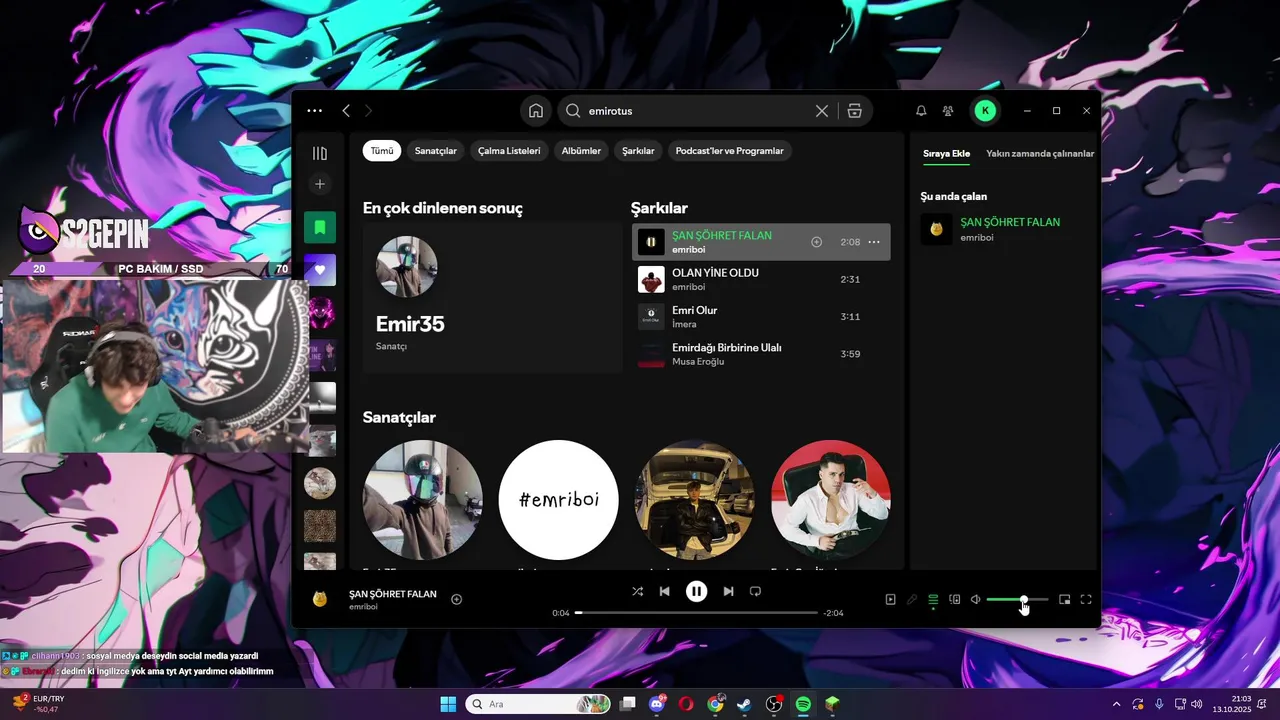Add ŞAN ŞÖHRET FALAN row to Liked Songs

tap(816, 242)
